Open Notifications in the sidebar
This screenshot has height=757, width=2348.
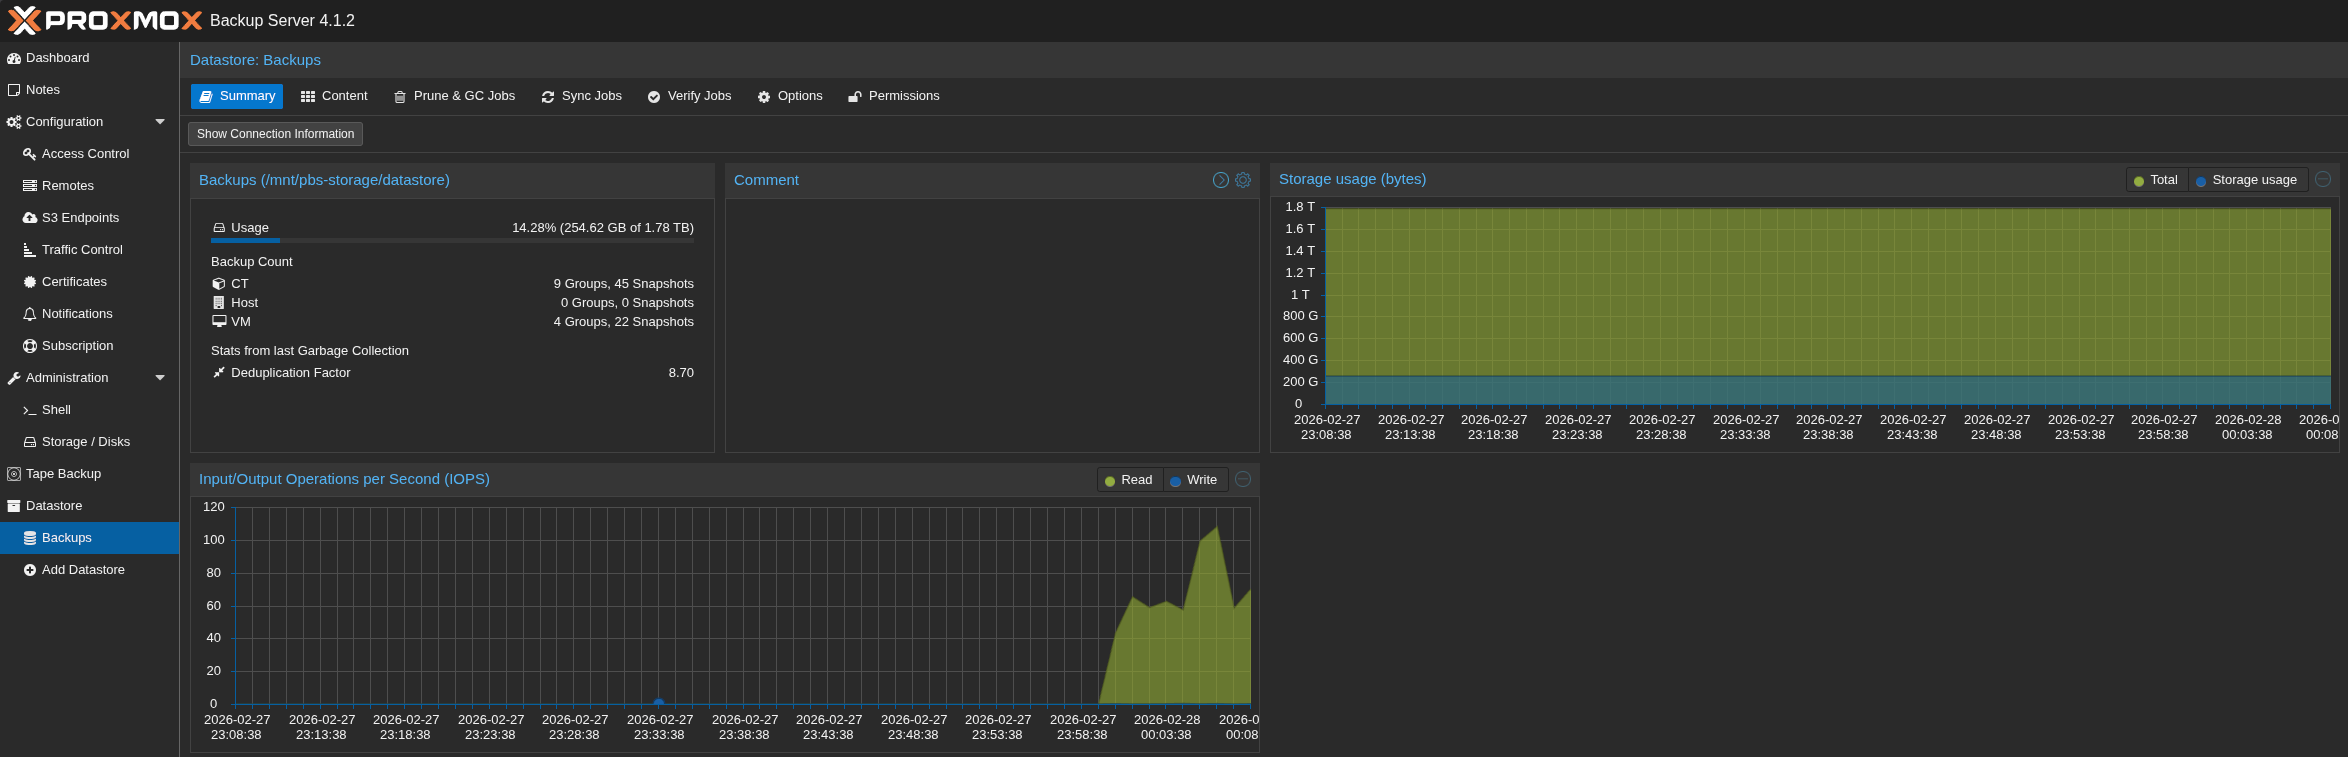[x=77, y=314]
